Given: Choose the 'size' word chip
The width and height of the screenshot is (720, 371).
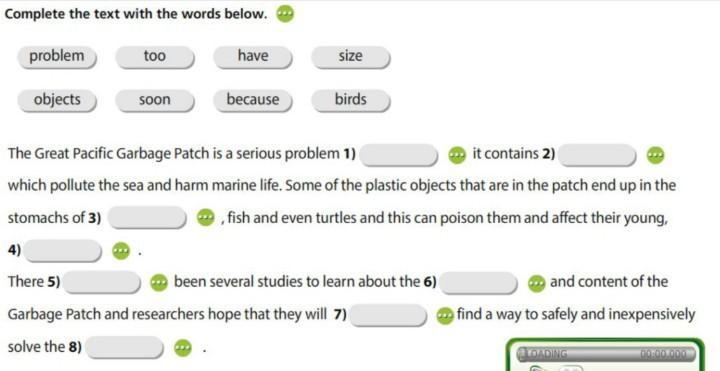Looking at the screenshot, I should (x=351, y=57).
